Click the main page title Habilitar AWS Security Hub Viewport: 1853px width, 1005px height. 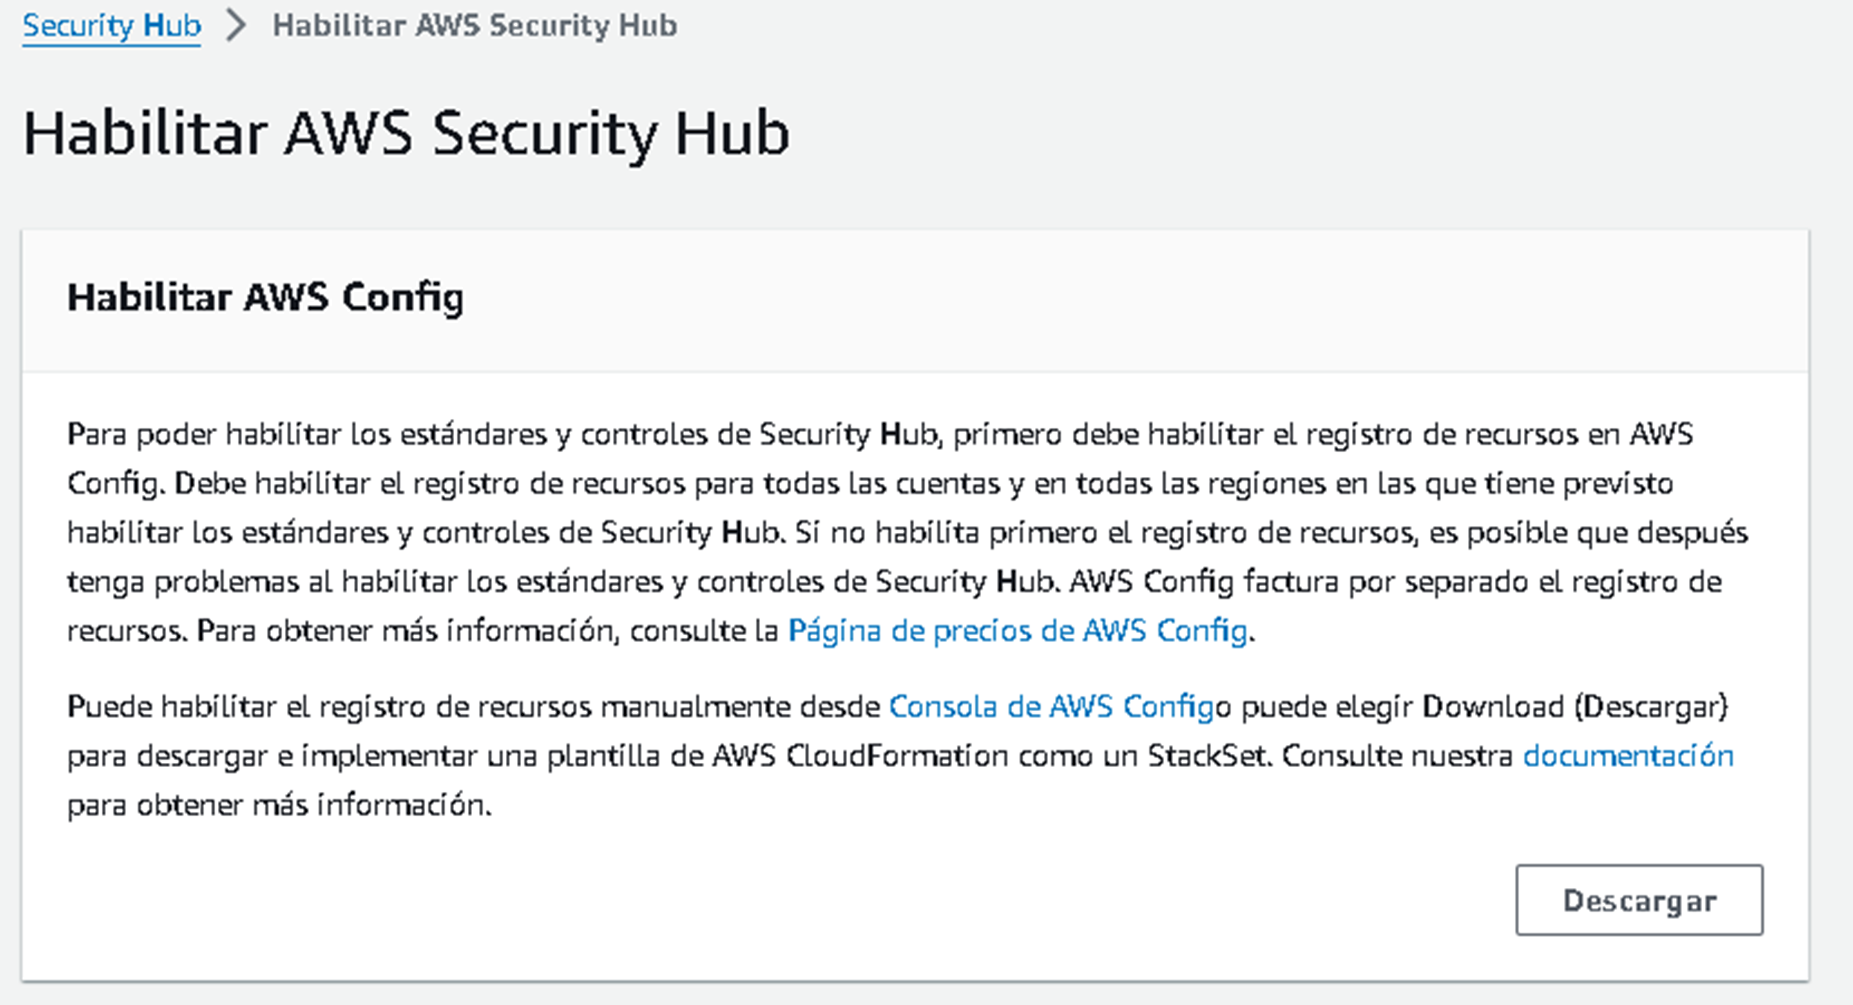[406, 133]
